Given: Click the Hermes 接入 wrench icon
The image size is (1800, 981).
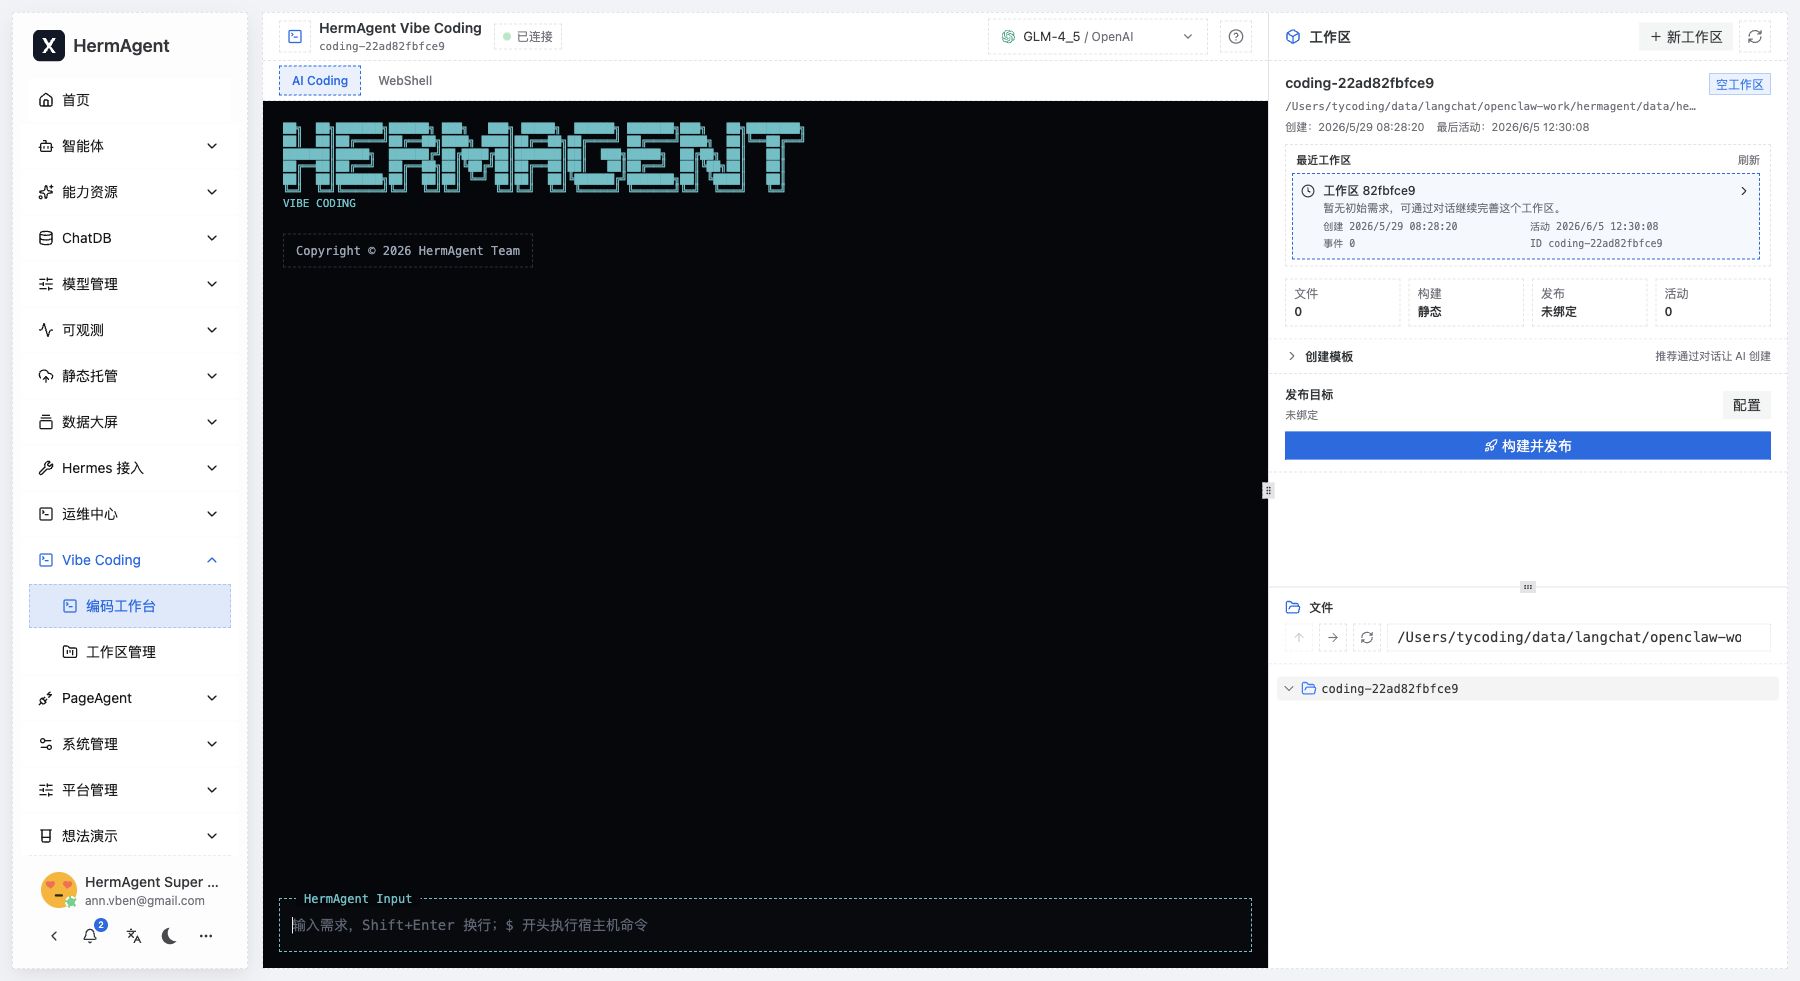Looking at the screenshot, I should (46, 468).
